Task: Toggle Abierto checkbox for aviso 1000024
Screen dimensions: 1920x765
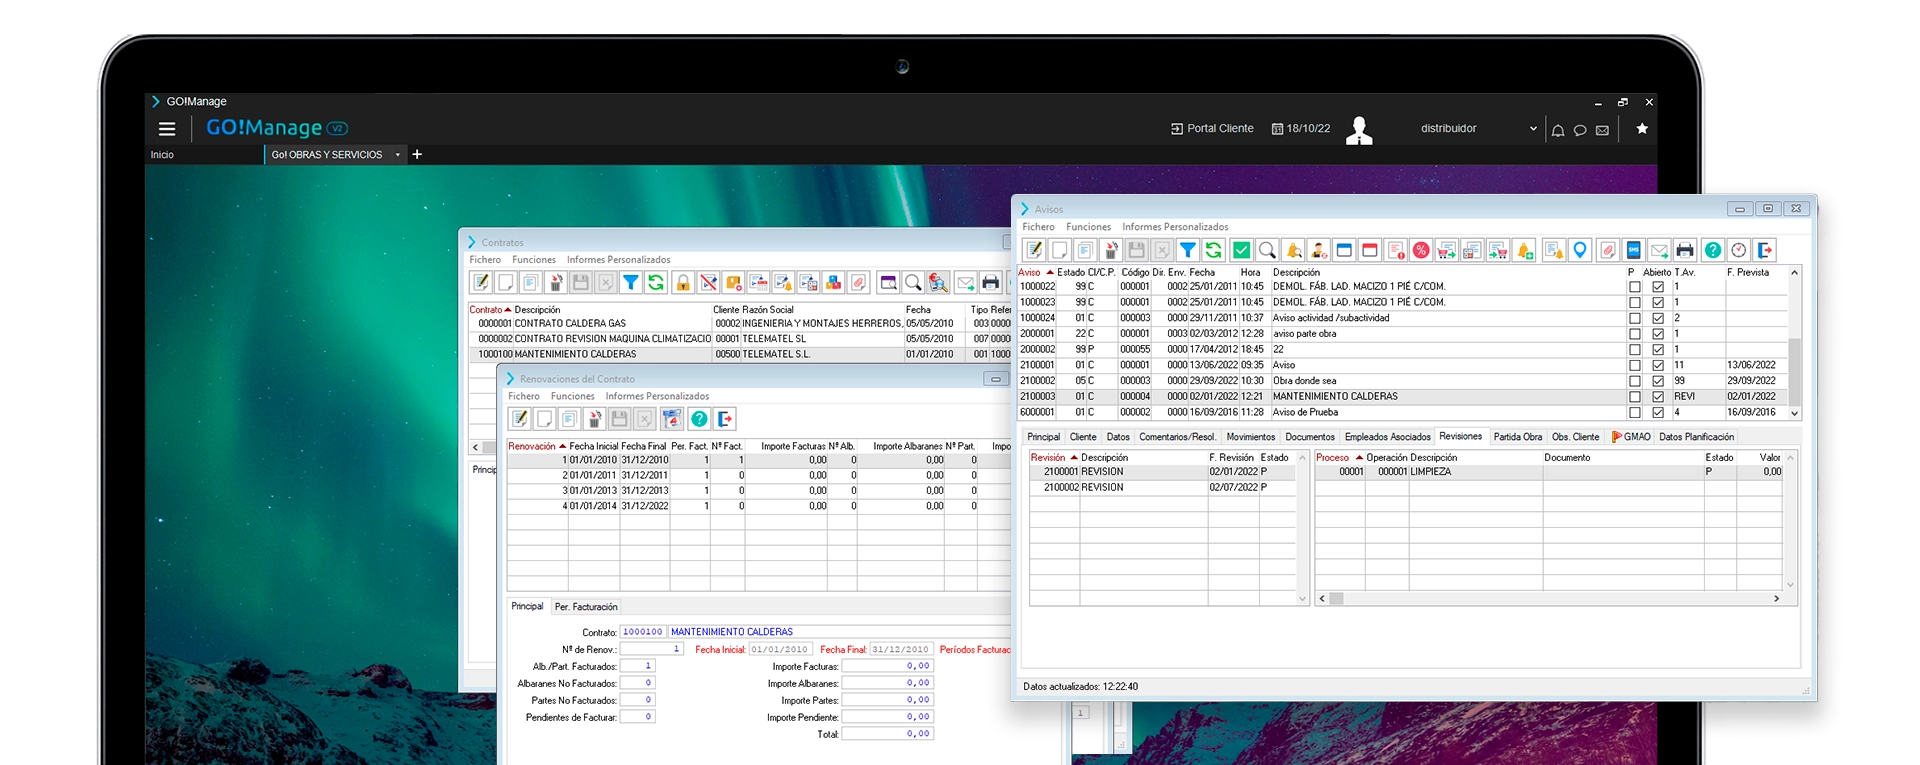Action: tap(1658, 318)
